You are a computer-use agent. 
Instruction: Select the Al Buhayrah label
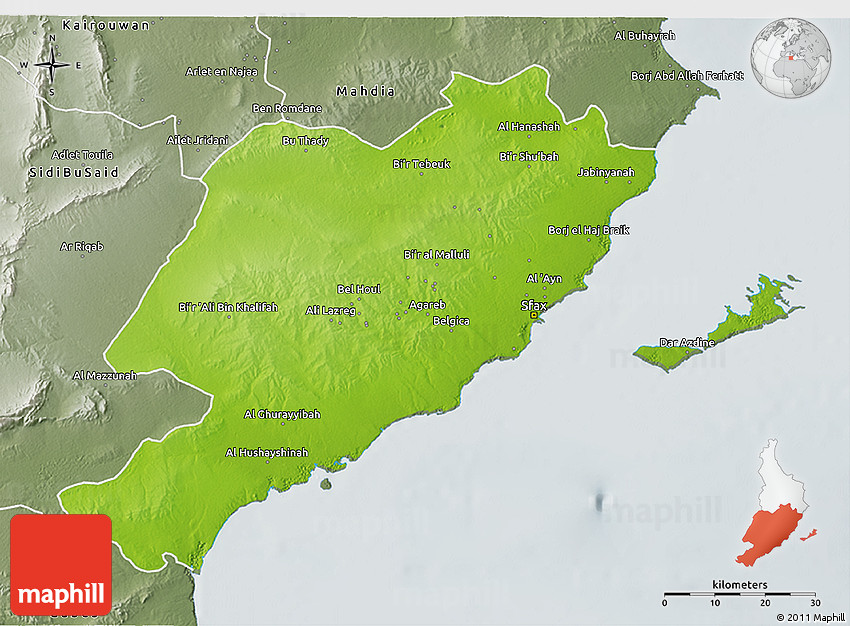tap(645, 36)
